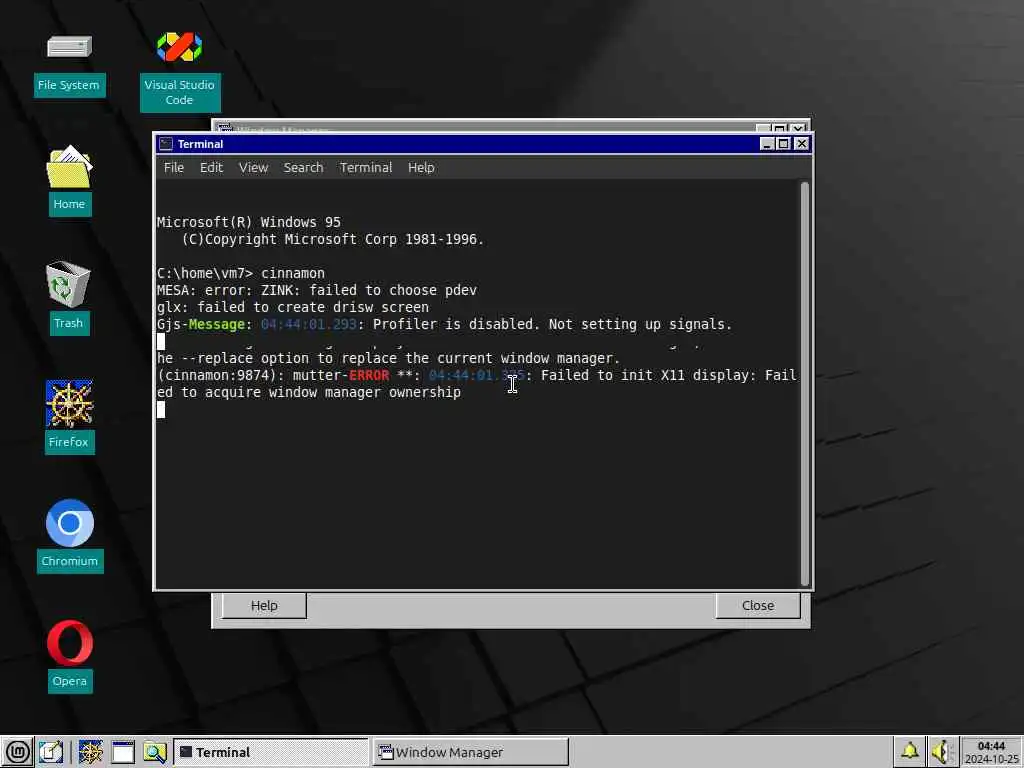Open the file search taskbar launcher
Screen dimensions: 1024x768
tap(155, 752)
